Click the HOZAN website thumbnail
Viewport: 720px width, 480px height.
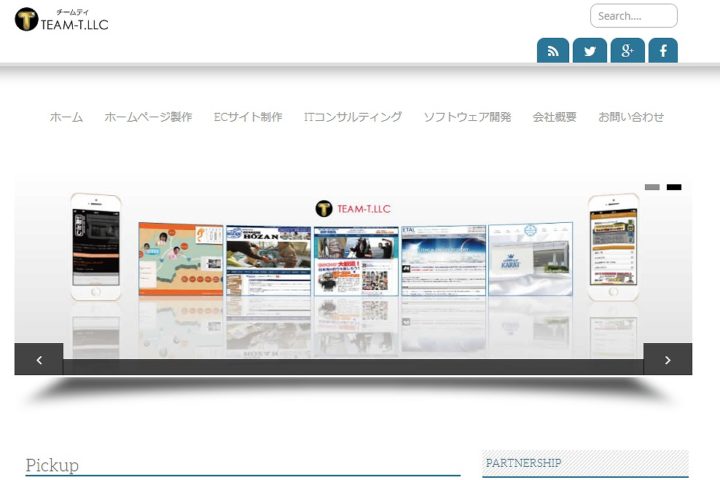pos(268,260)
